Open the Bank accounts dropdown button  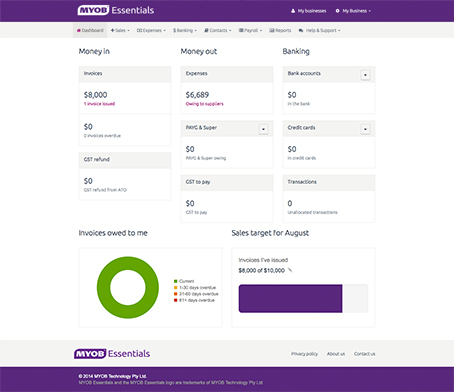[x=365, y=75]
